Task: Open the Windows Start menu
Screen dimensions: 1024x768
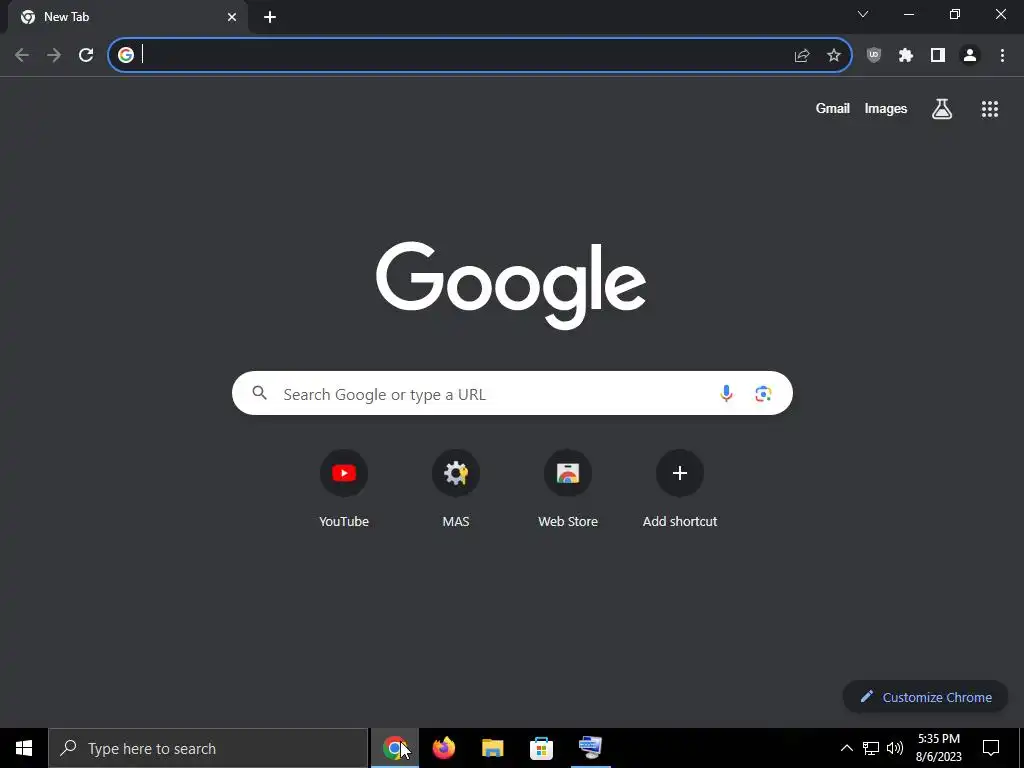Action: 24,748
